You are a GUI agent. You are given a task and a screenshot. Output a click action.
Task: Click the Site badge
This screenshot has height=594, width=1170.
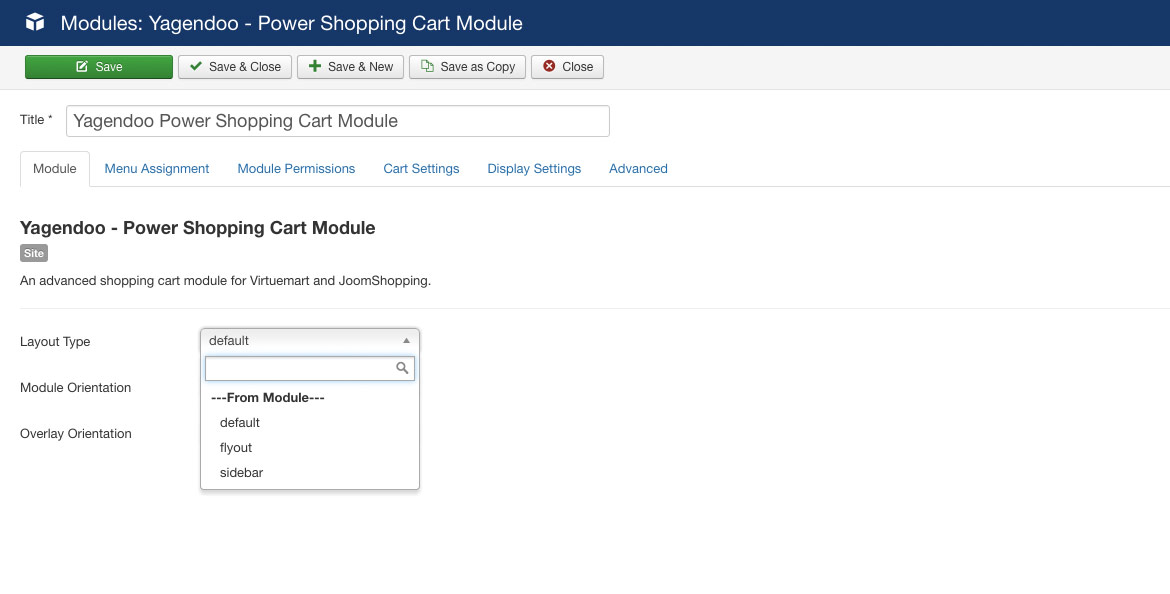point(34,253)
